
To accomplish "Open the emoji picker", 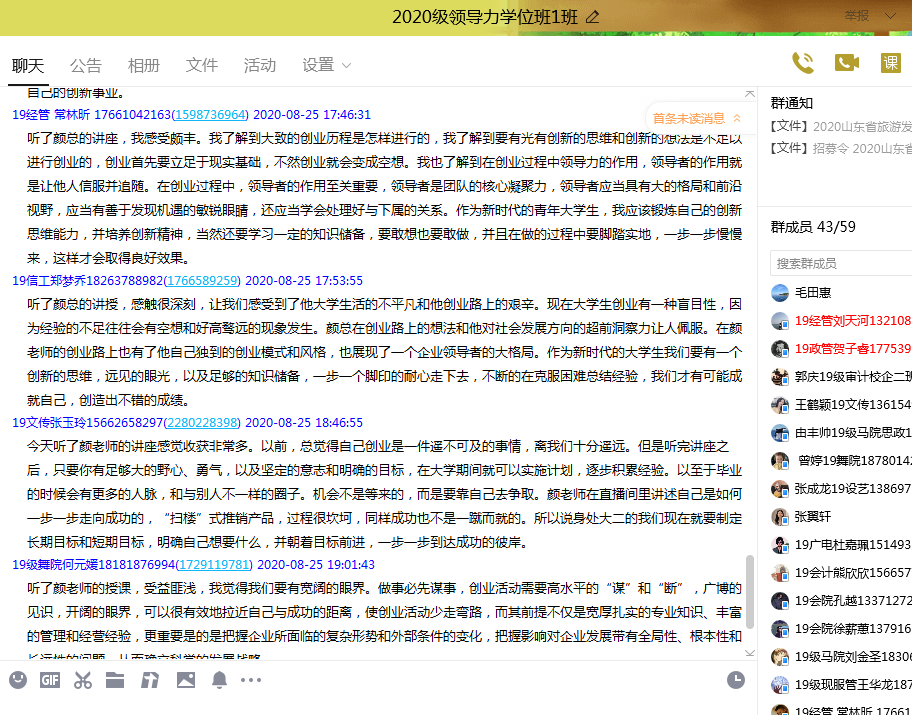I will pos(18,680).
